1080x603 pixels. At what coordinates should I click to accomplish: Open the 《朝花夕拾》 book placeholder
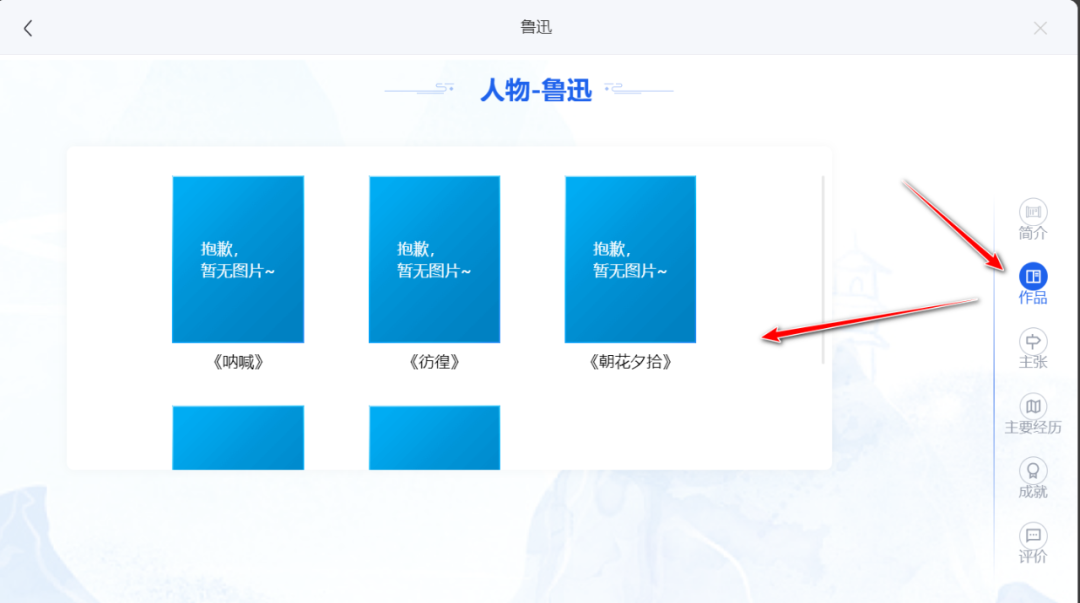tap(630, 260)
